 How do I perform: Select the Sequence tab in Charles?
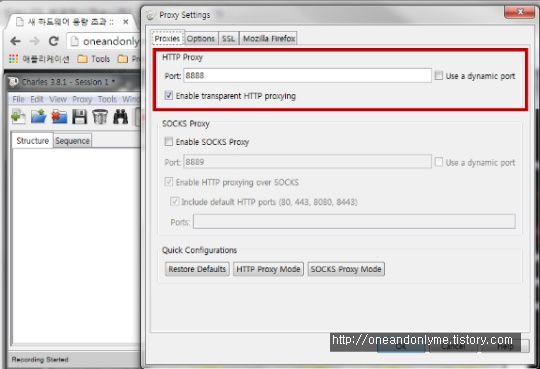[72, 141]
